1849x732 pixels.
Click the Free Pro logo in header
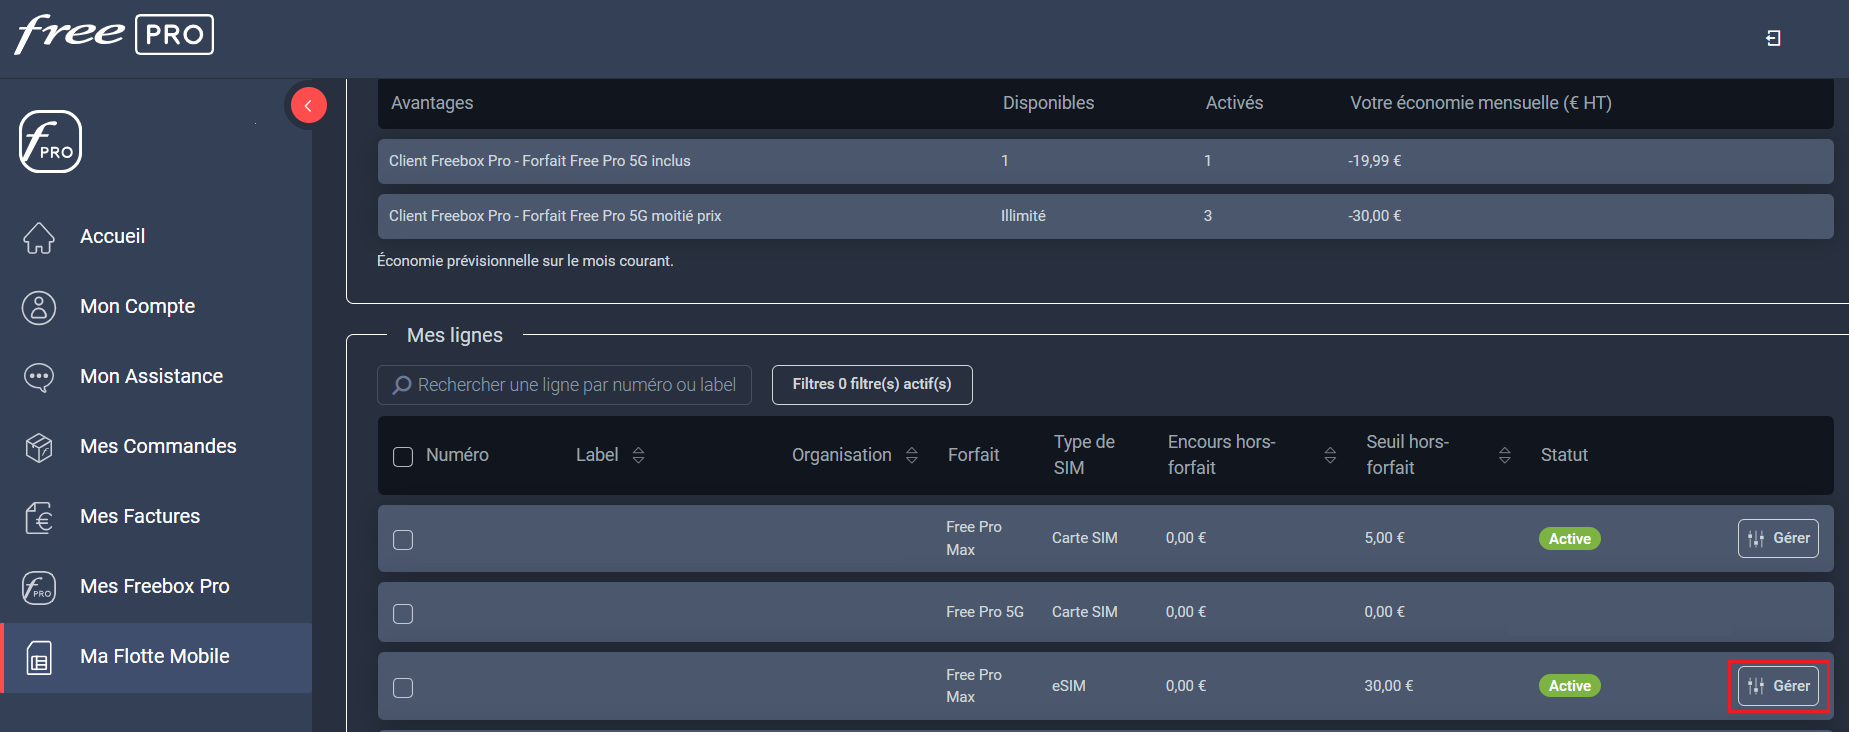[x=114, y=34]
